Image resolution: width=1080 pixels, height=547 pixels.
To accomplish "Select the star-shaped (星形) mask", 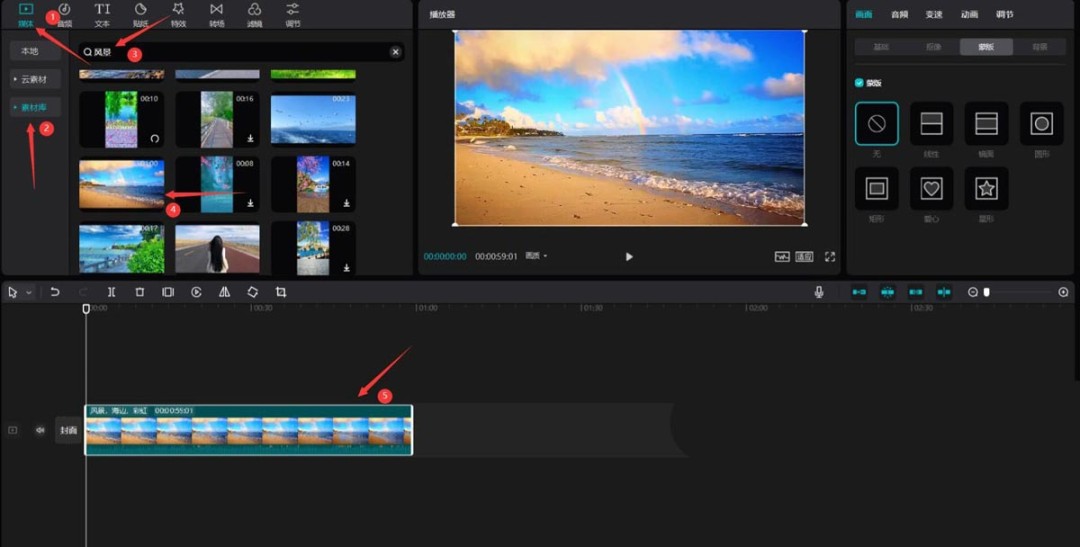I will coord(986,187).
